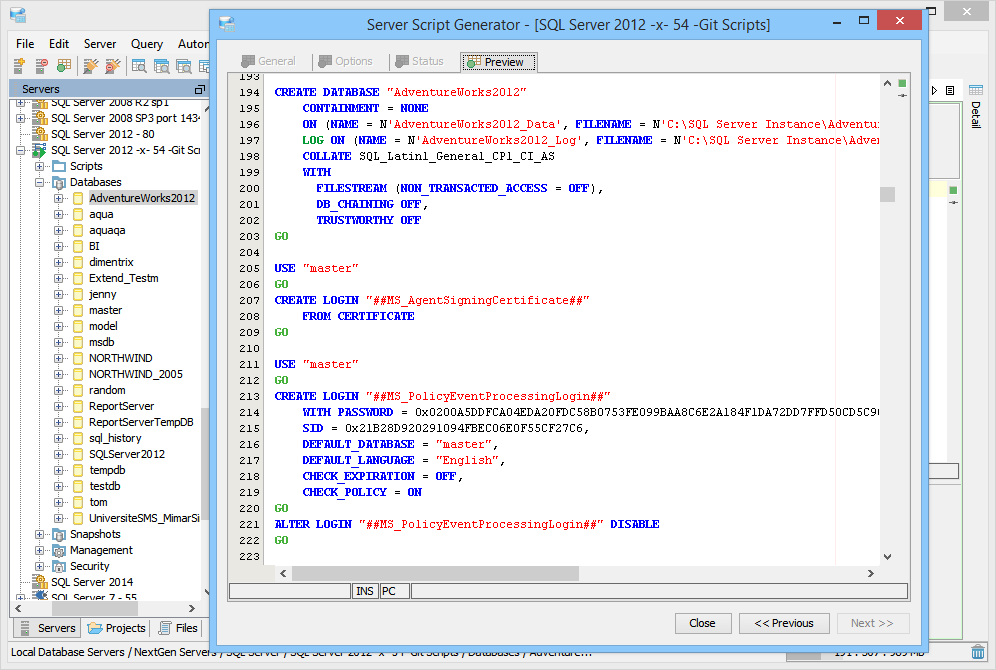Click the Scripts folder icon in the tree
The image size is (996, 670).
[x=59, y=166]
